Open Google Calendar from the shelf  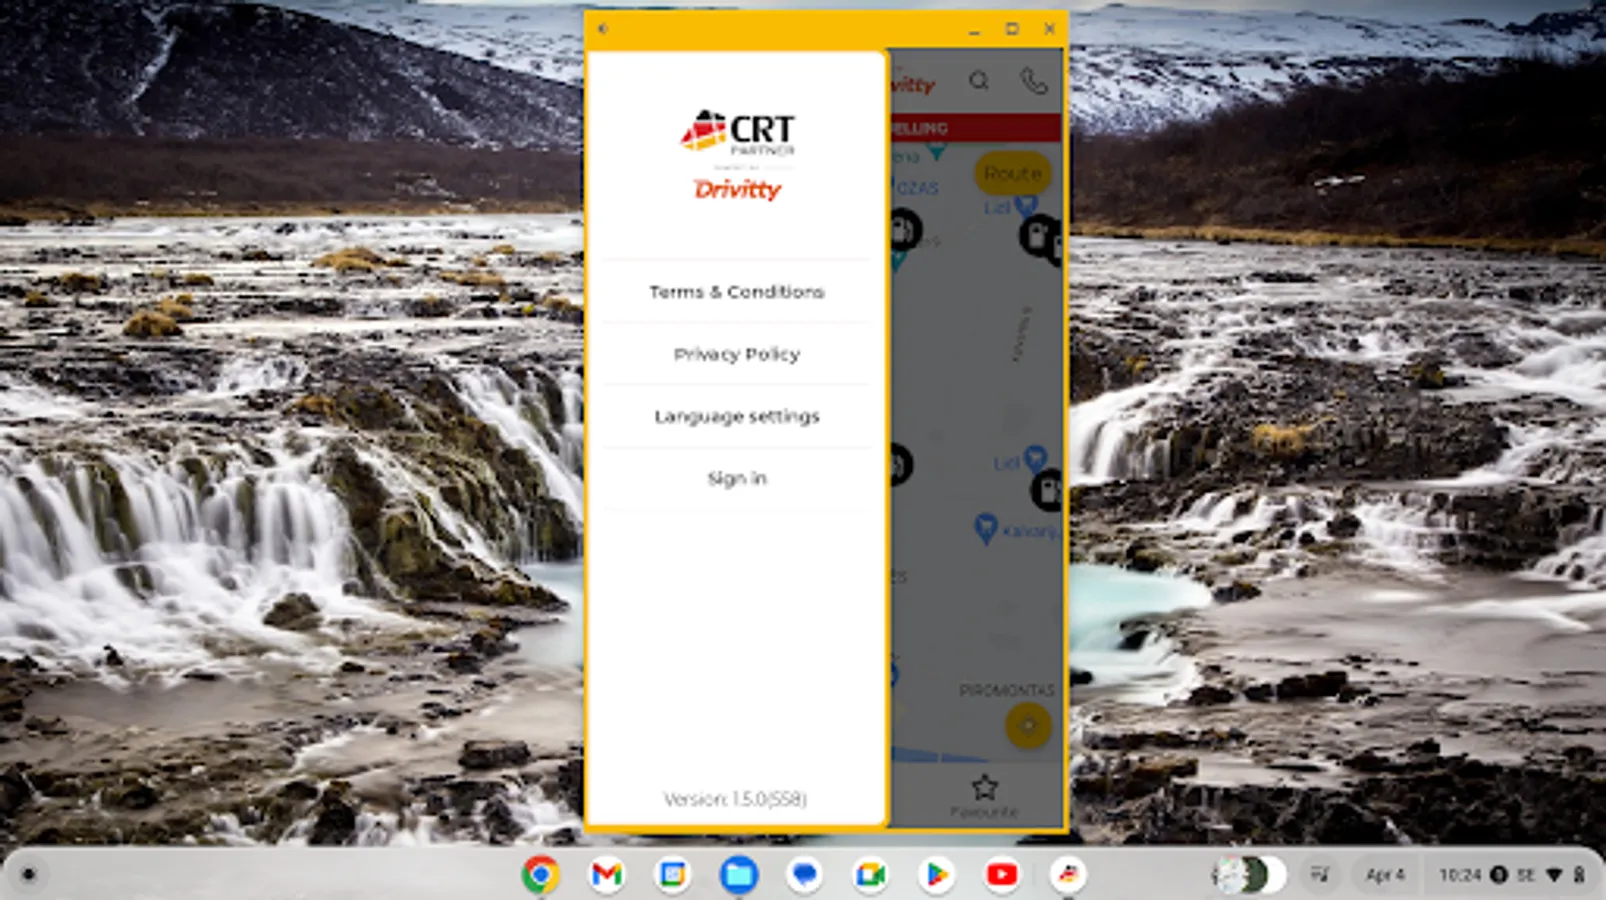pyautogui.click(x=672, y=875)
